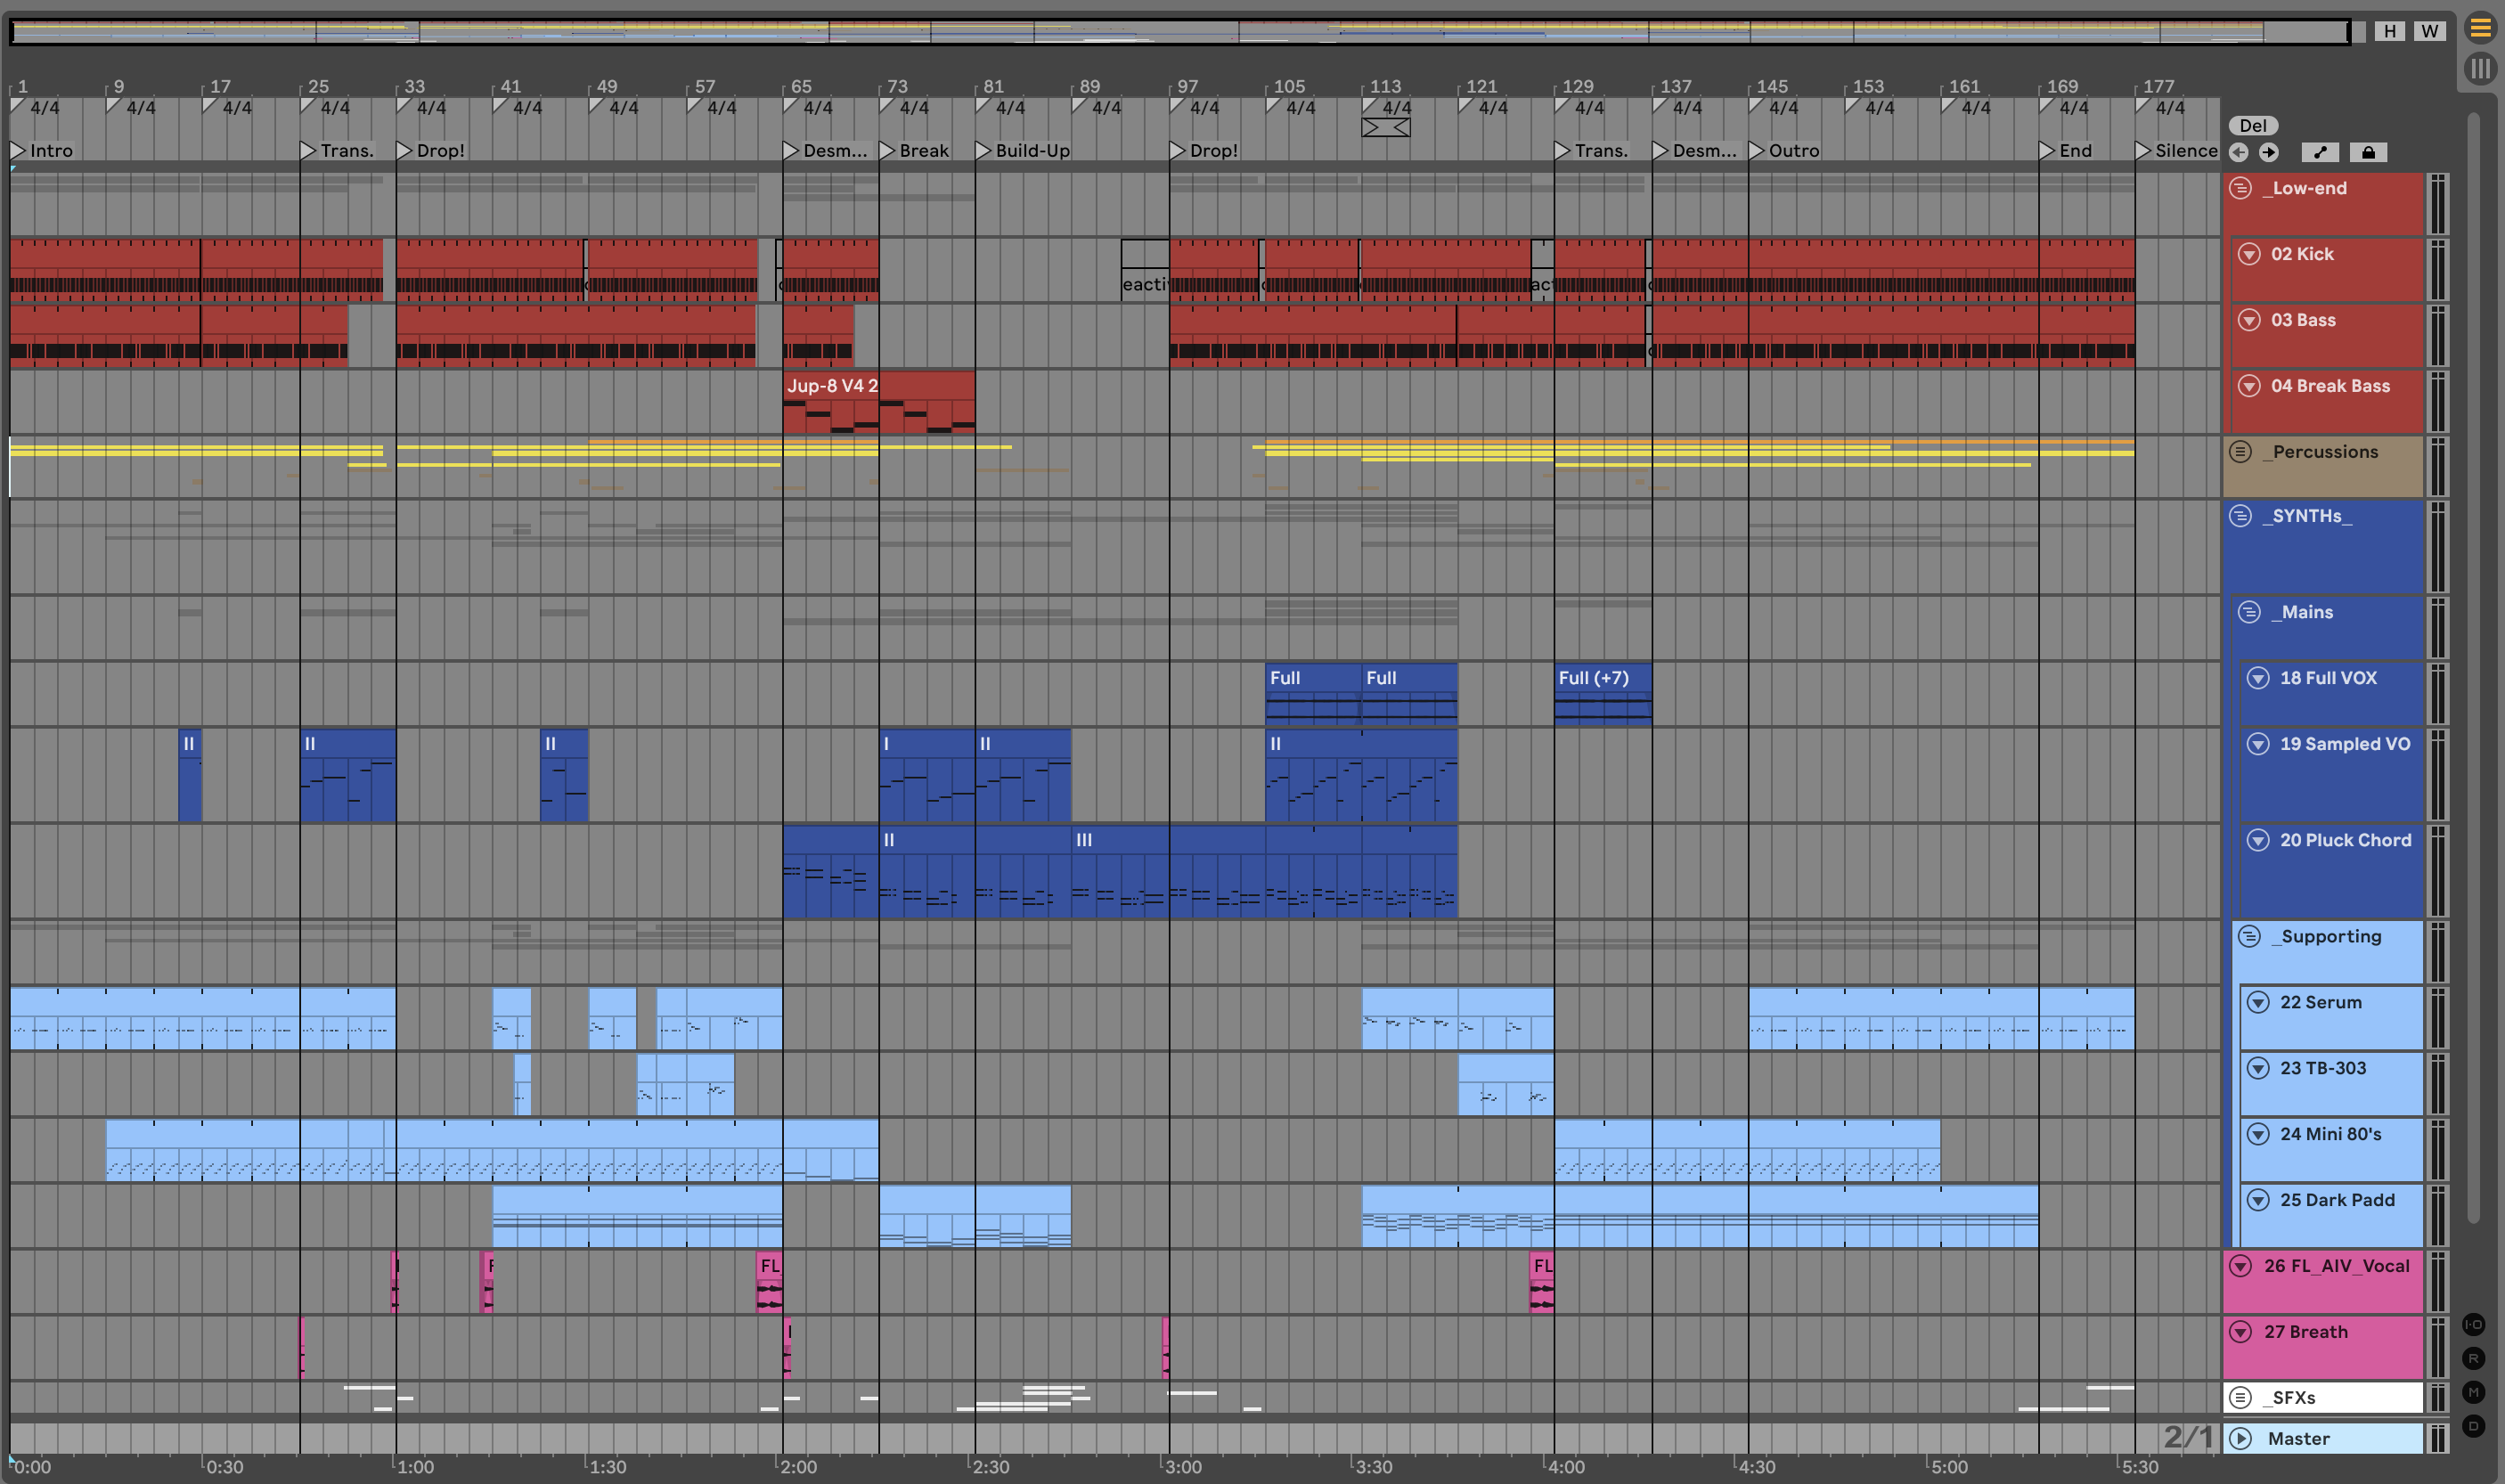Screen dimensions: 2505x1484
Task: Collapse the 02 Kick track
Action: (x=2249, y=254)
